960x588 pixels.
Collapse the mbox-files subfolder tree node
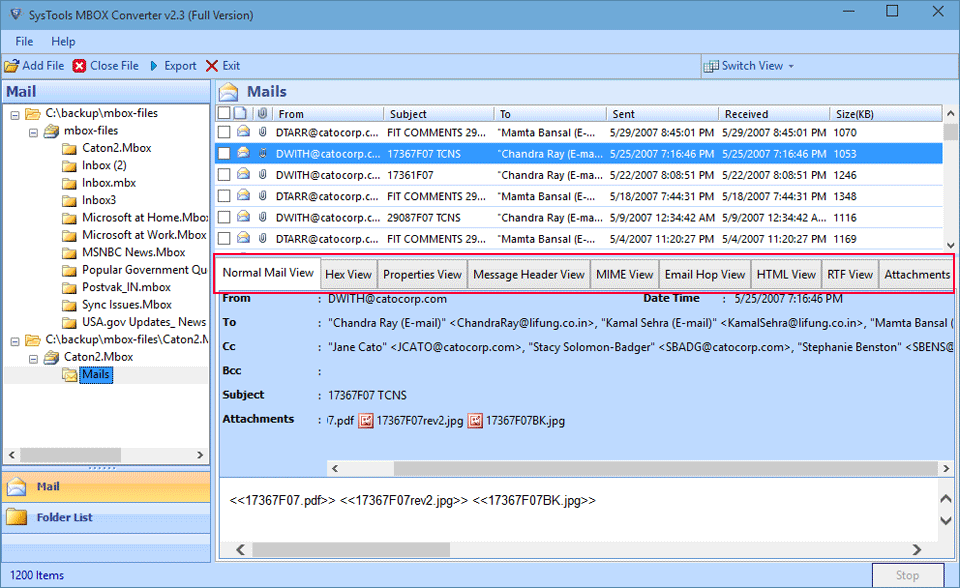[33, 131]
